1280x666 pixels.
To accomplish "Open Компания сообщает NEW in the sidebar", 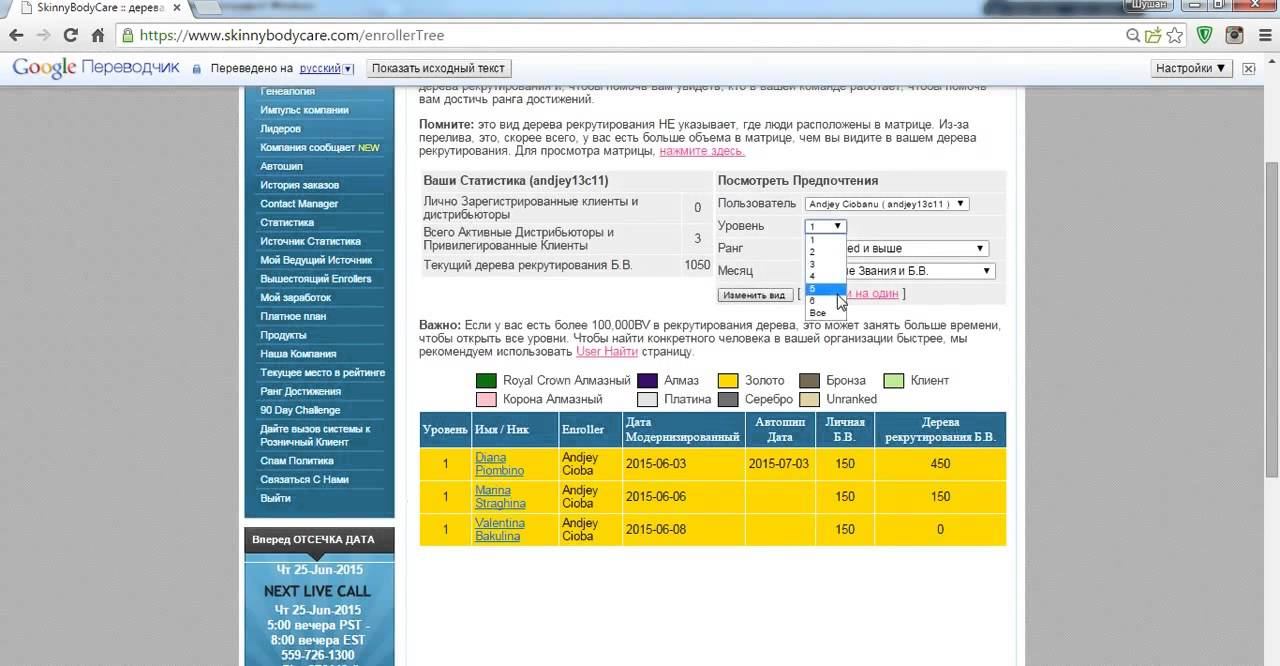I will pos(320,147).
